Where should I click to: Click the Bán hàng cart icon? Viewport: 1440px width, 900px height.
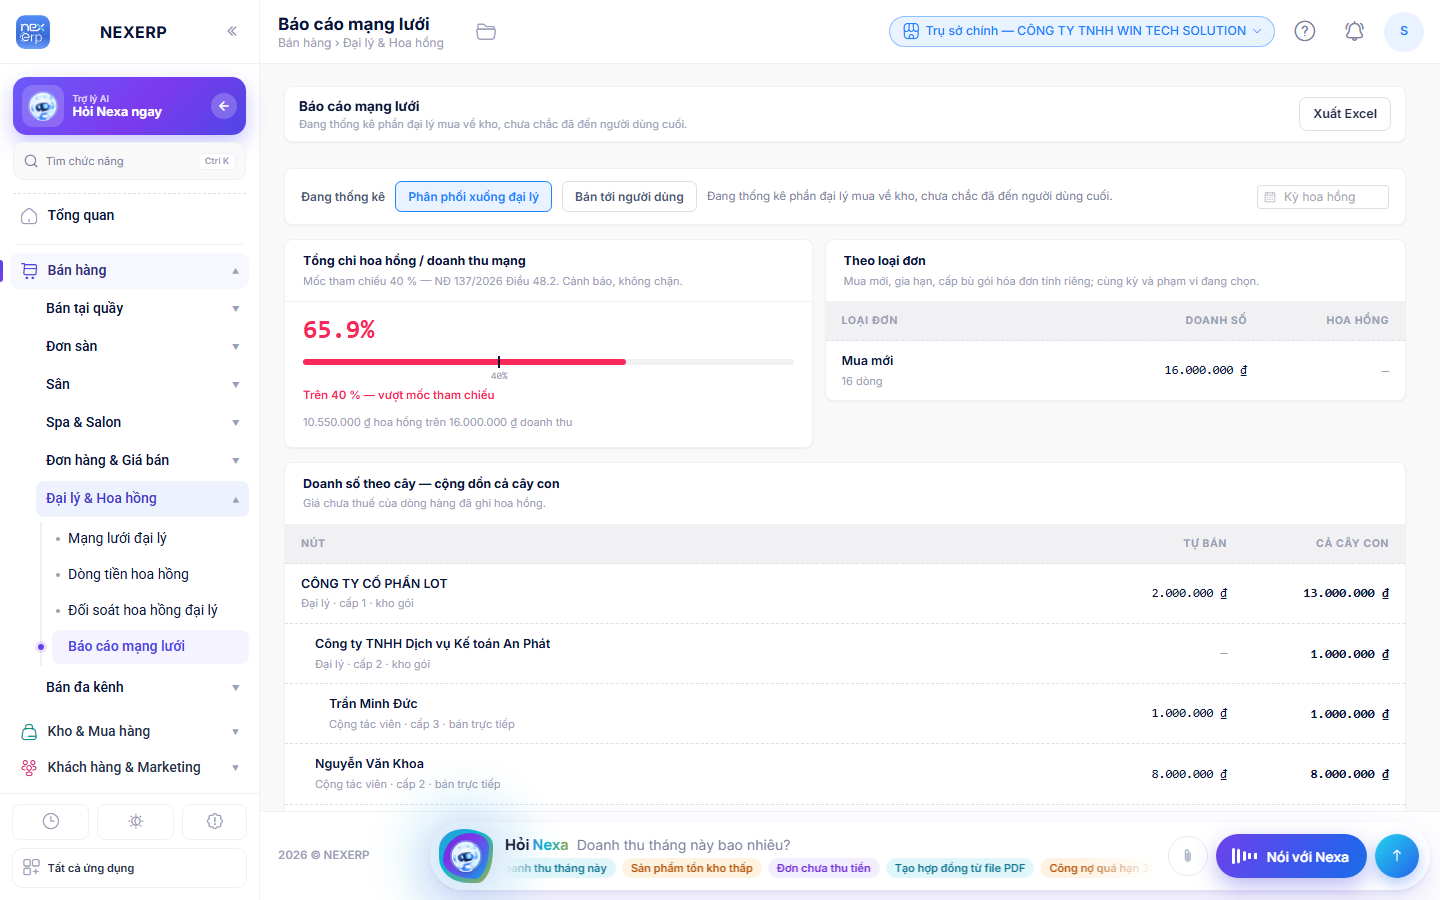pos(29,271)
